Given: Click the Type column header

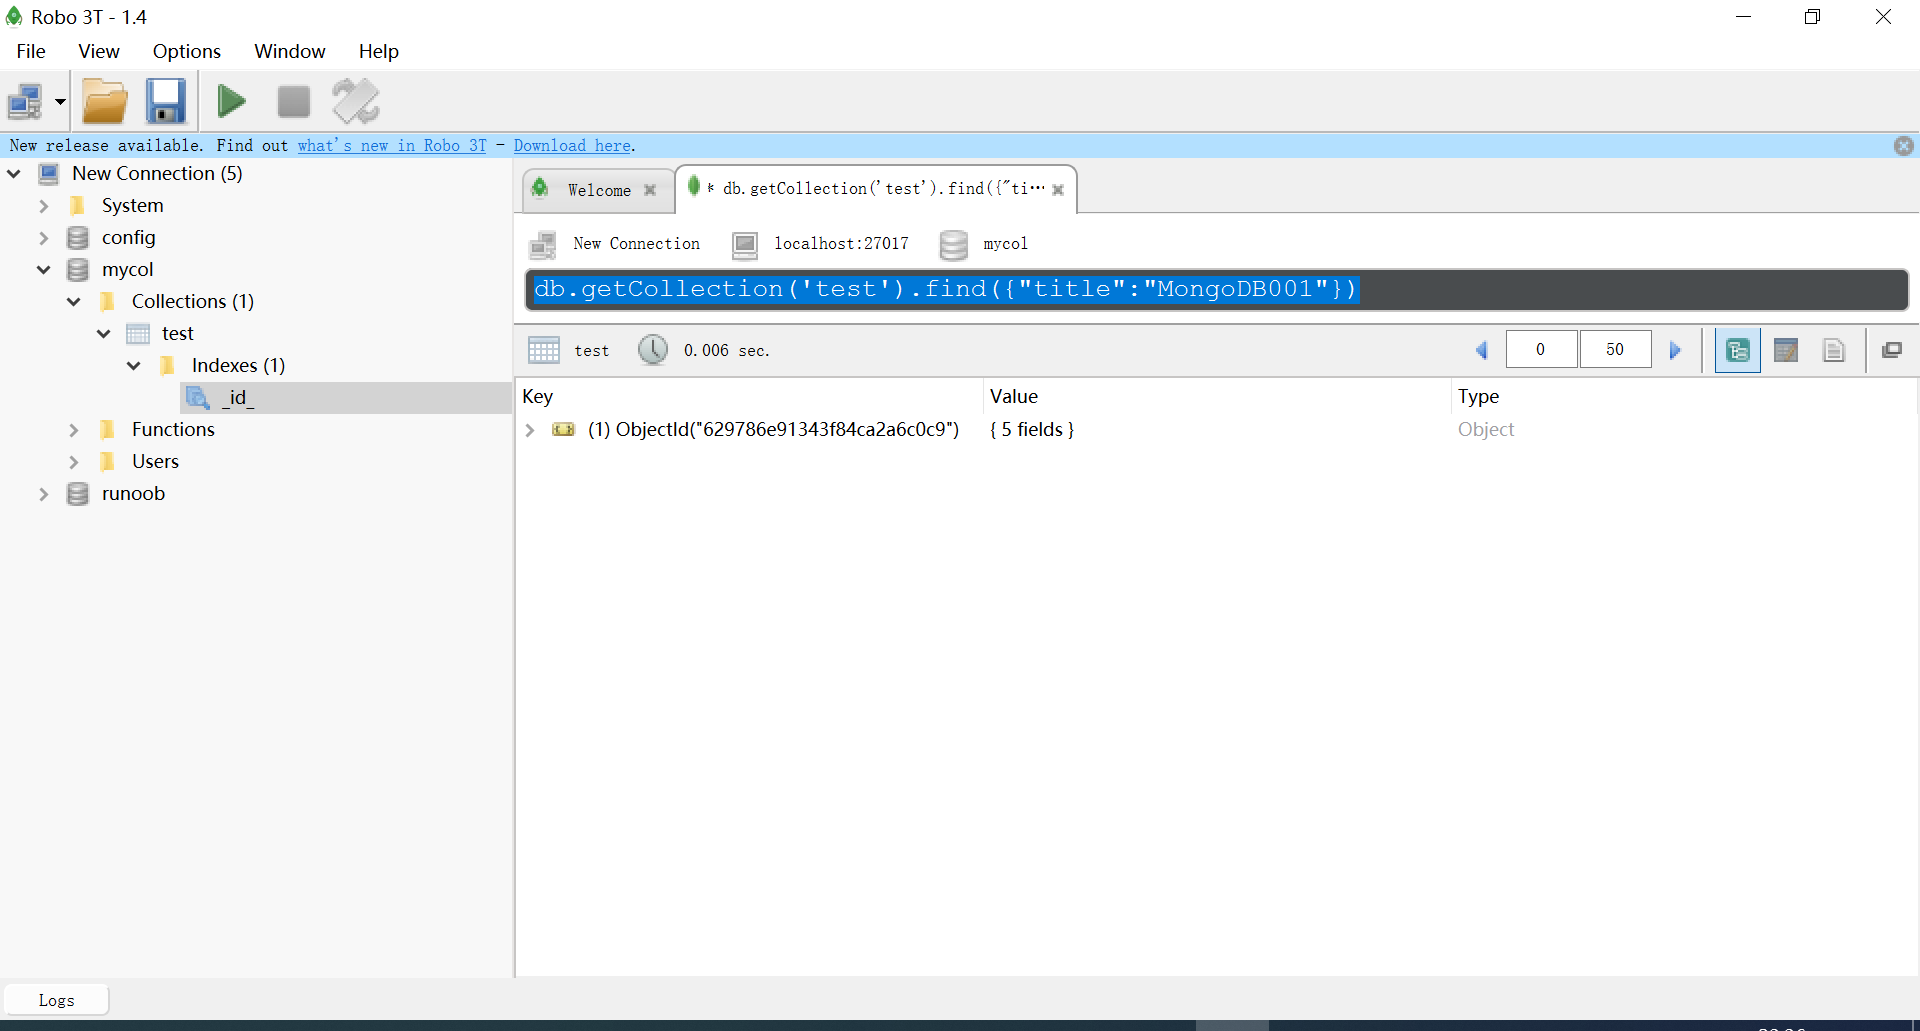Looking at the screenshot, I should tap(1684, 396).
